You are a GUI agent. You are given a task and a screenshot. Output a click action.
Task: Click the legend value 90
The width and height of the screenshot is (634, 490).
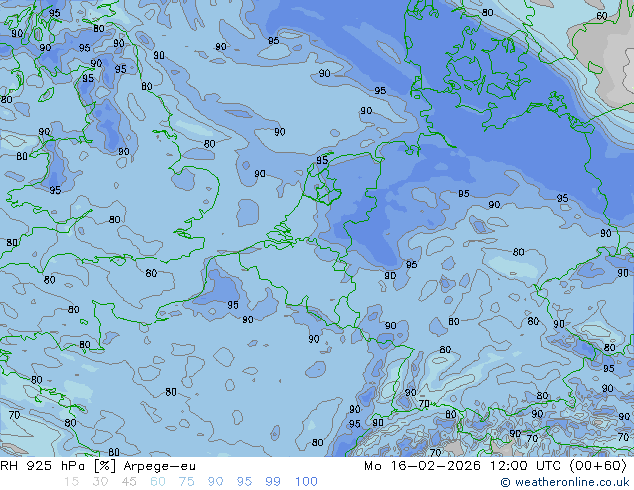(215, 482)
